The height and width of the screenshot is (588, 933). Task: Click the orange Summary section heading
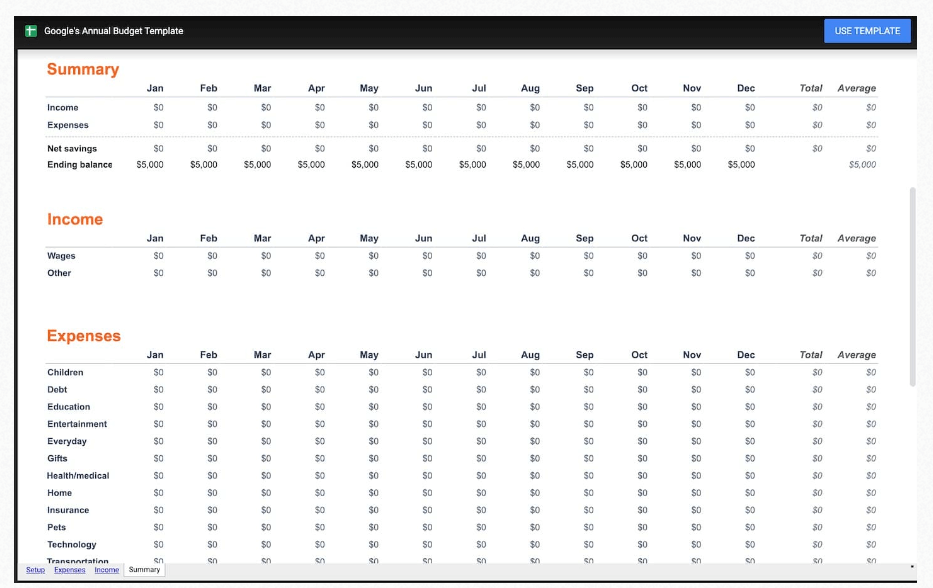[x=83, y=69]
